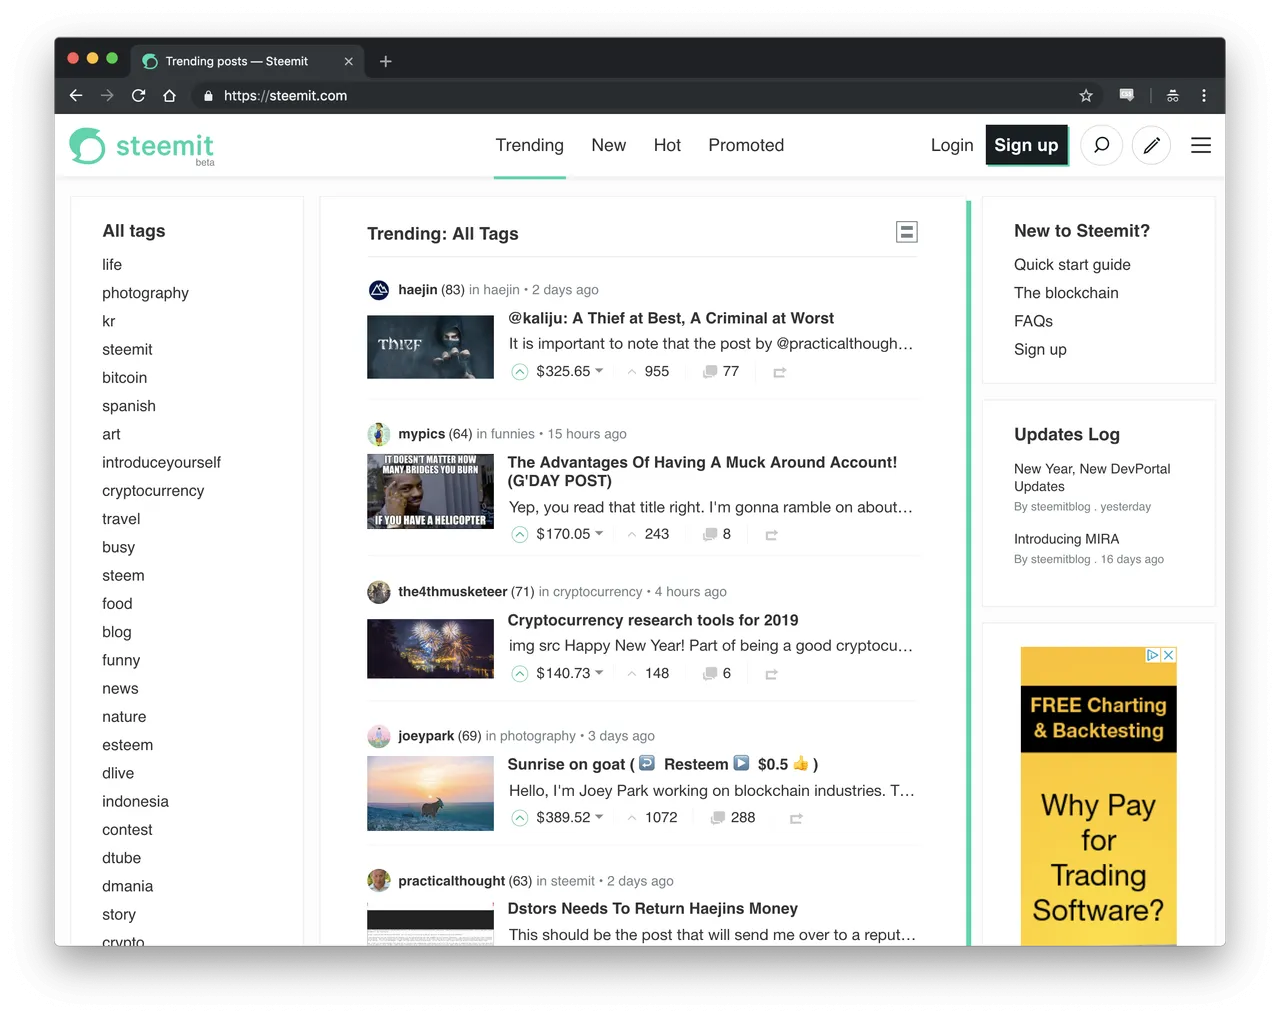This screenshot has width=1280, height=1018.
Task: Open the sunrise goat thumbnail
Action: coord(430,794)
